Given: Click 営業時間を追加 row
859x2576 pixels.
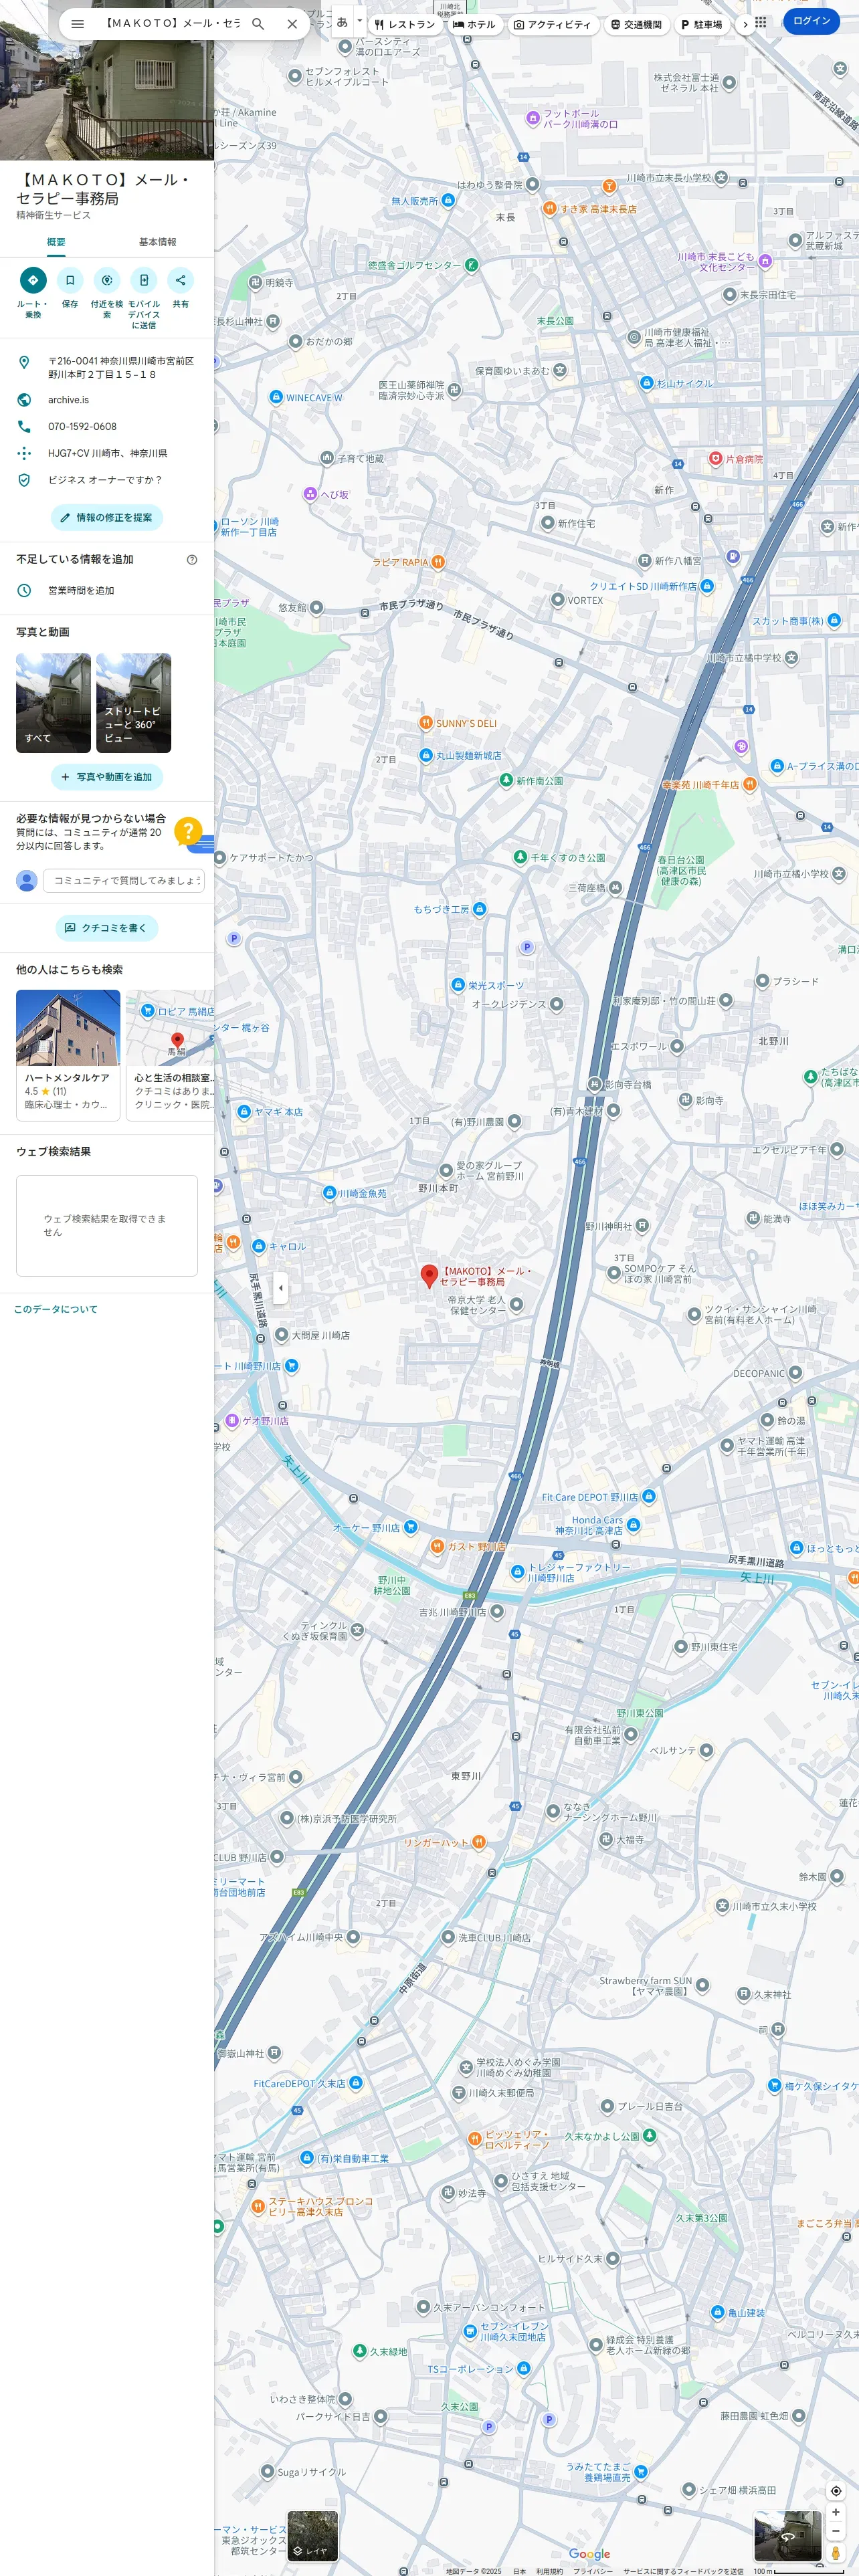Looking at the screenshot, I should point(107,590).
